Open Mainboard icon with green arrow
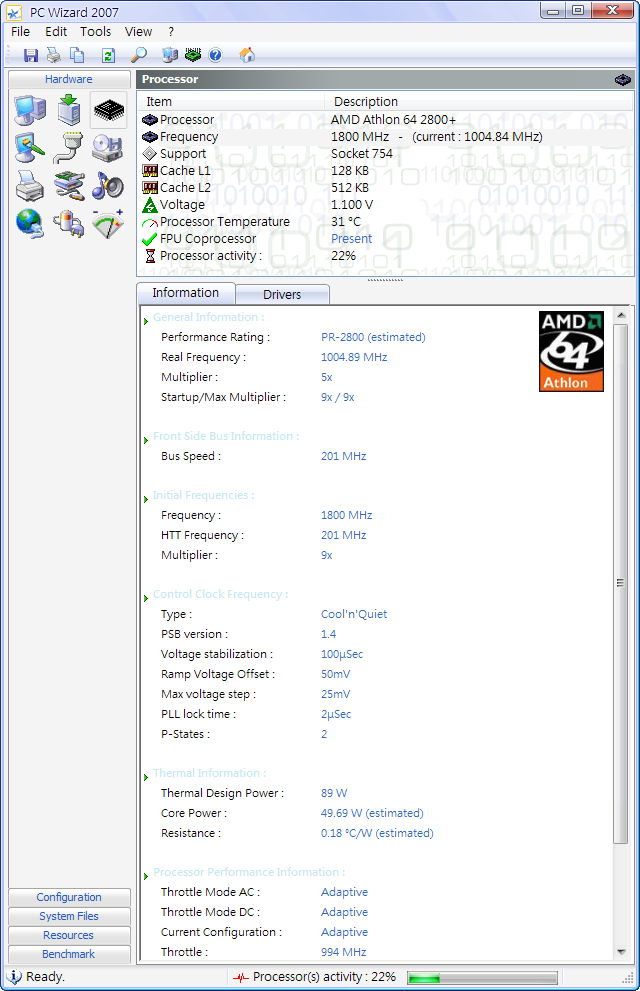Image resolution: width=640 pixels, height=991 pixels. pyautogui.click(x=69, y=110)
